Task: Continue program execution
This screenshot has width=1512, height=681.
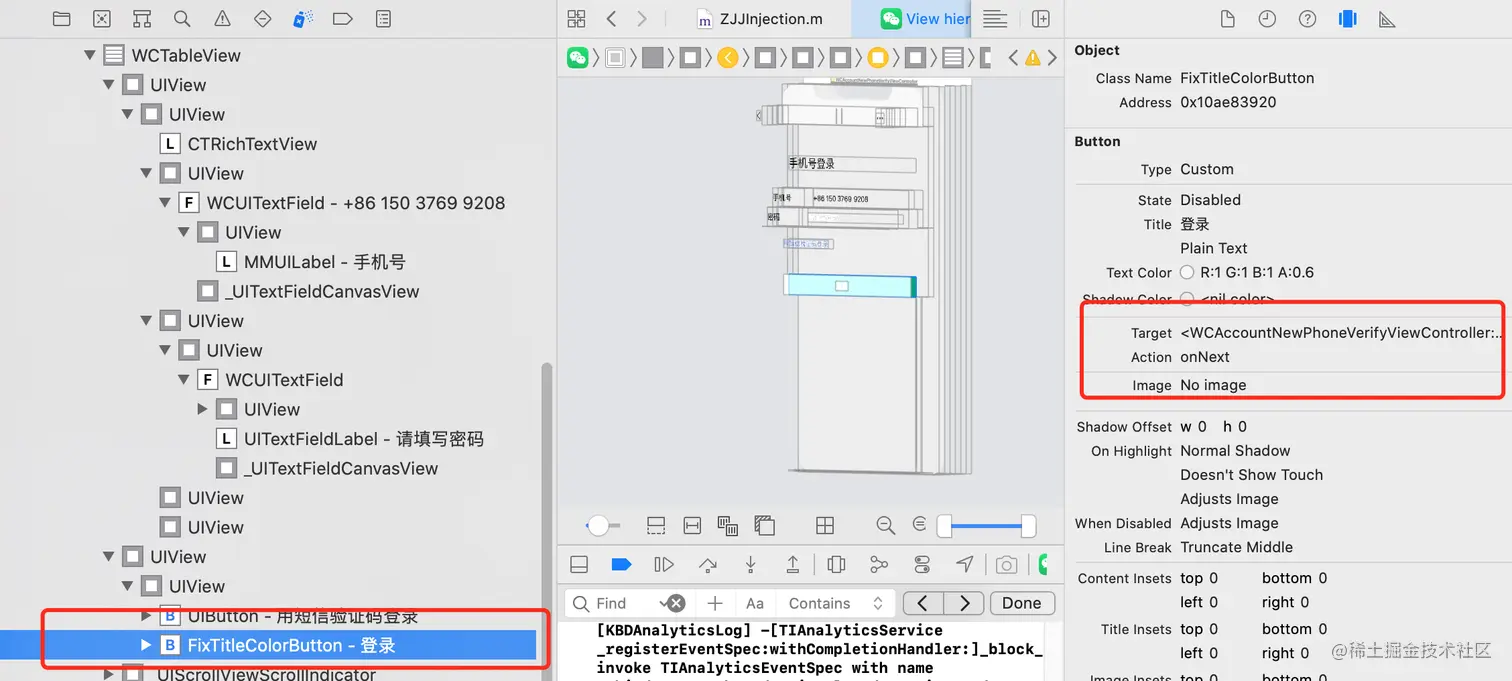Action: 664,565
